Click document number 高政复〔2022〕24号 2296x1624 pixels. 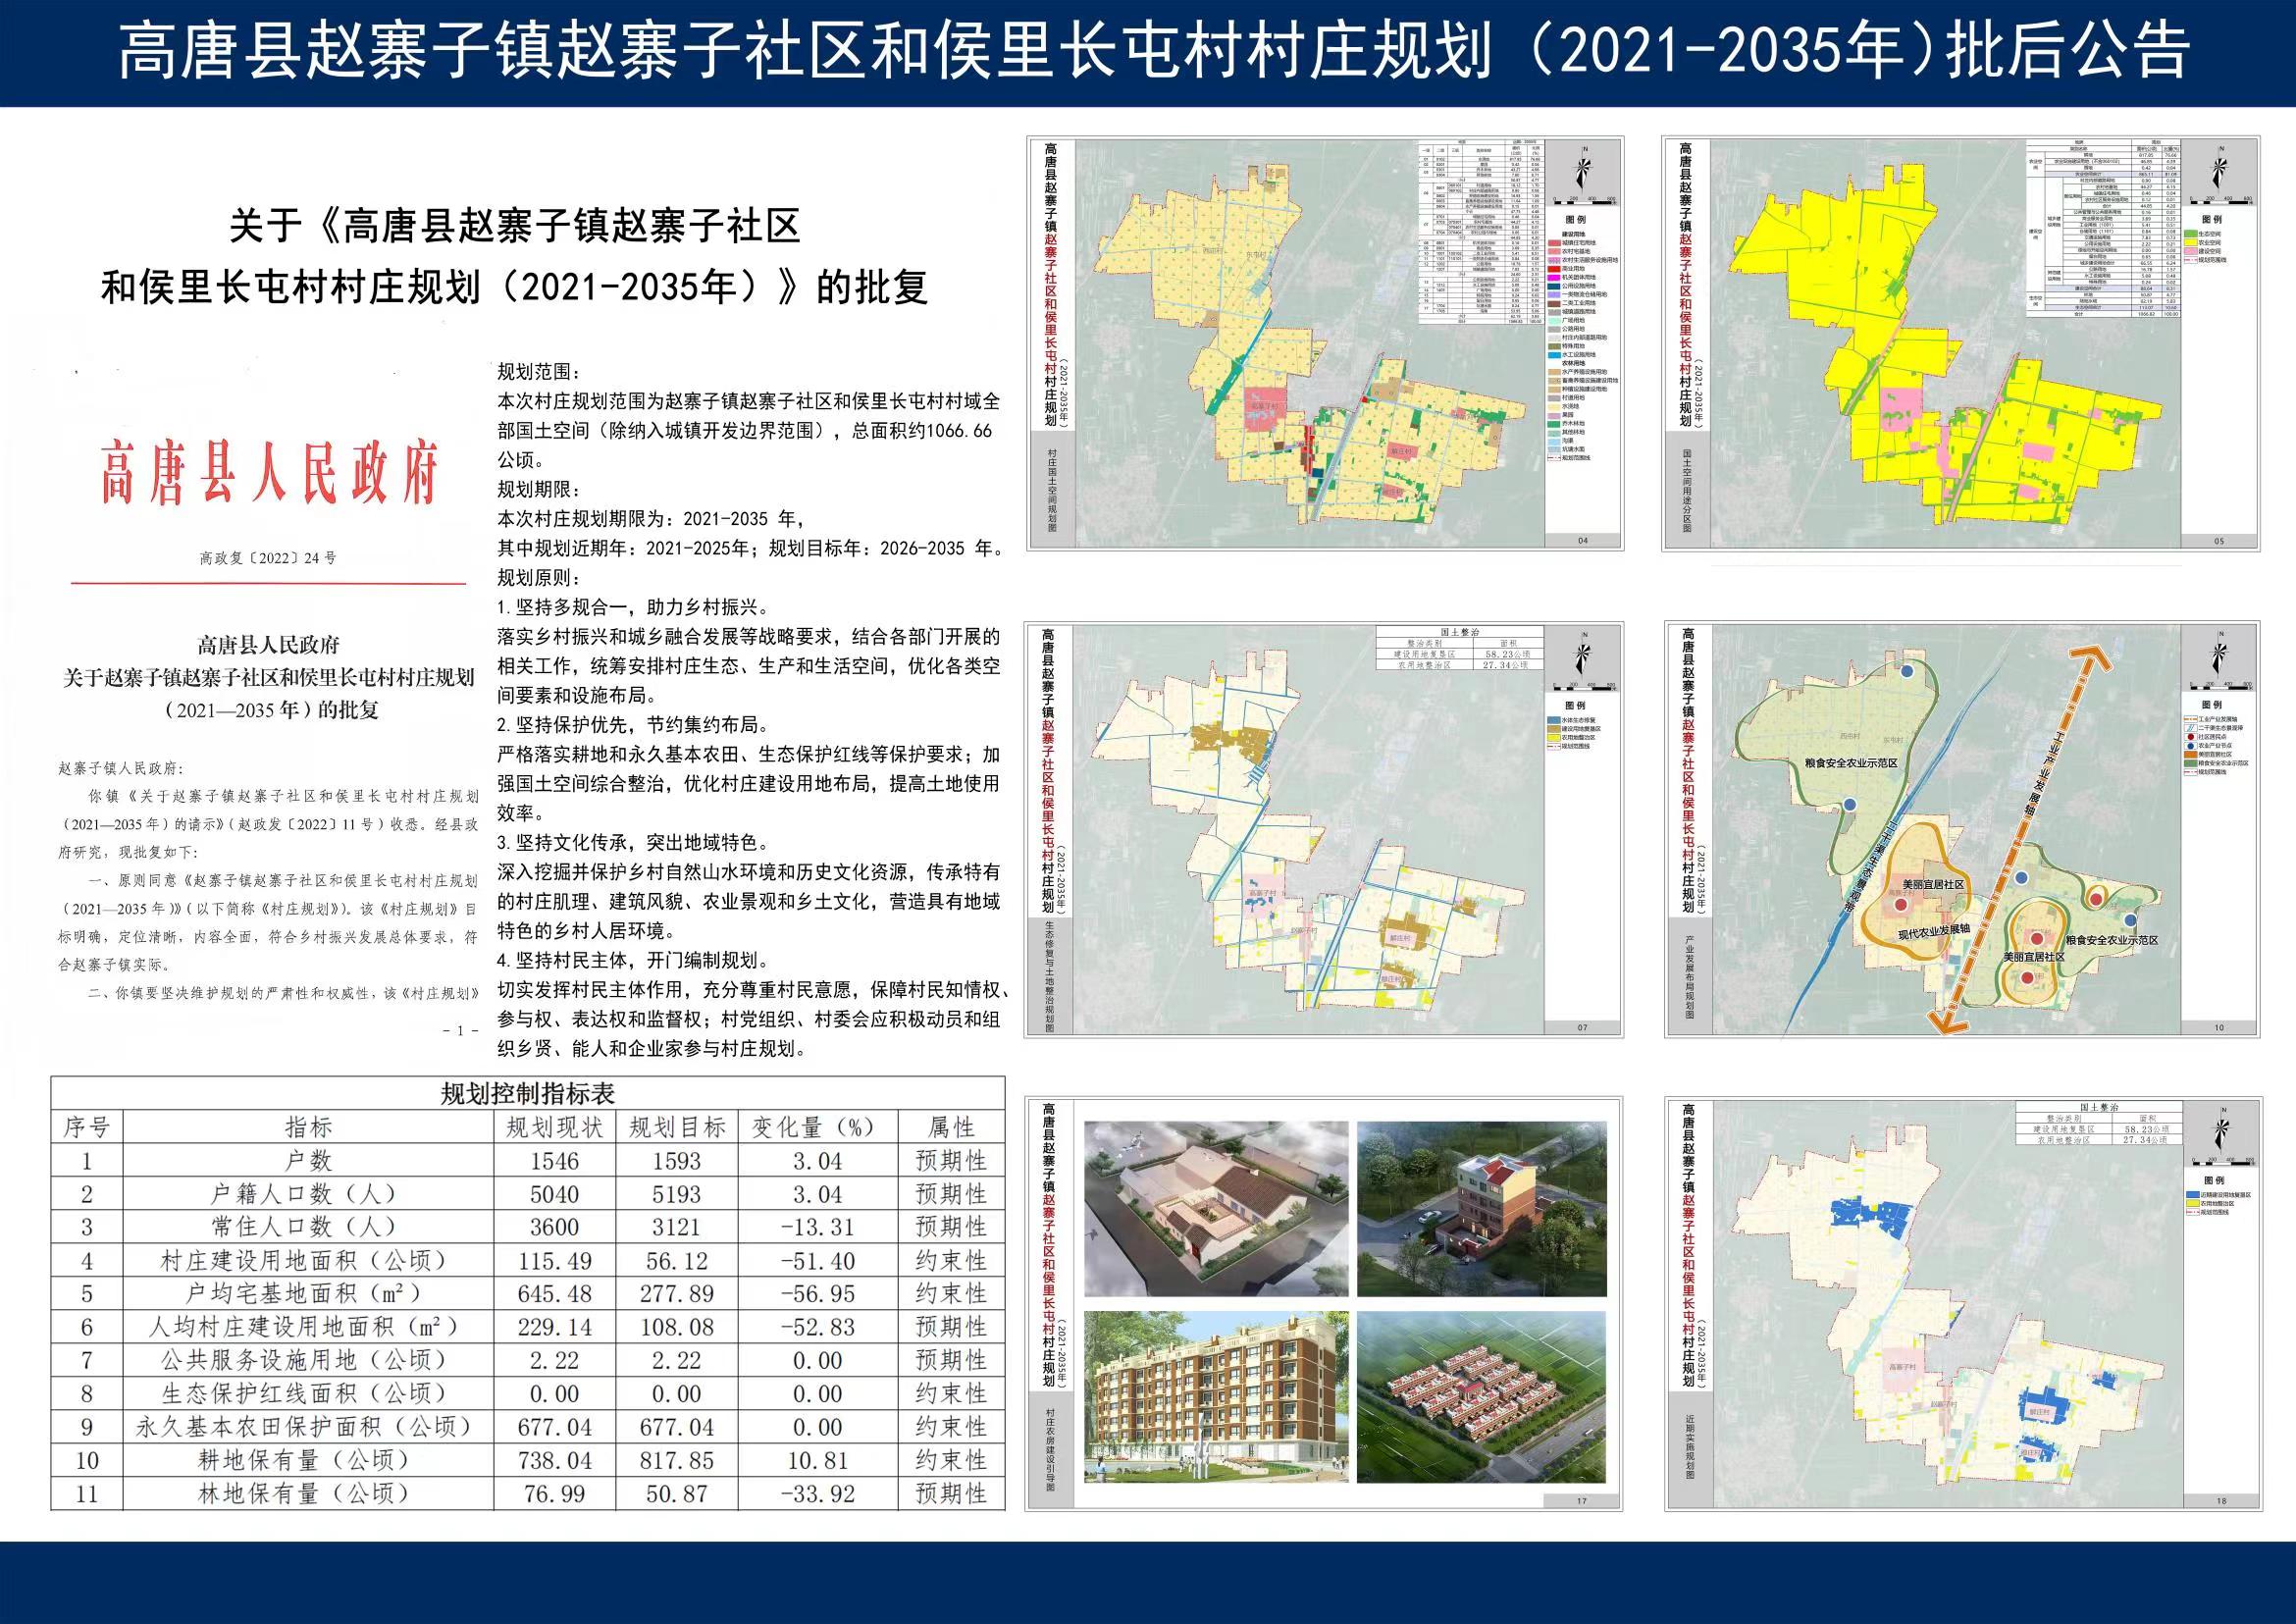click(268, 558)
